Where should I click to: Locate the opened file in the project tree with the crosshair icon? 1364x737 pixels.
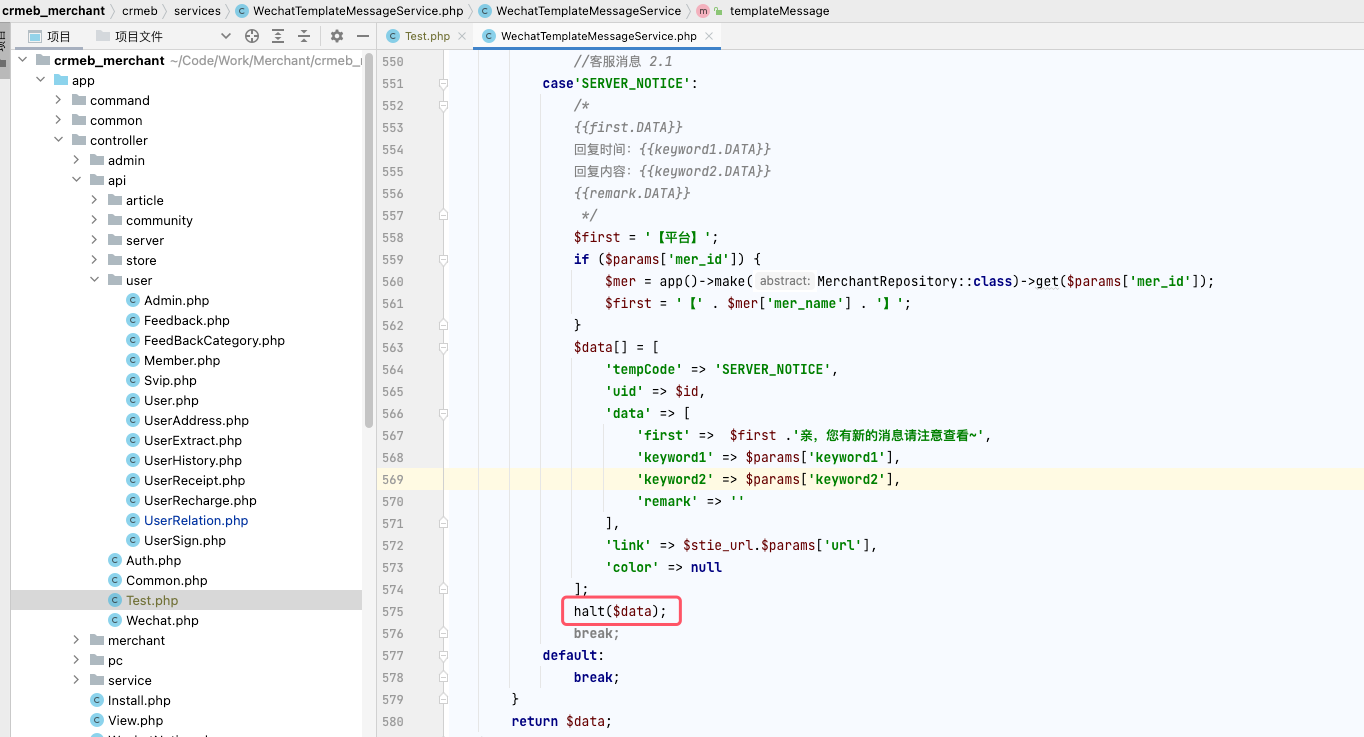252,36
